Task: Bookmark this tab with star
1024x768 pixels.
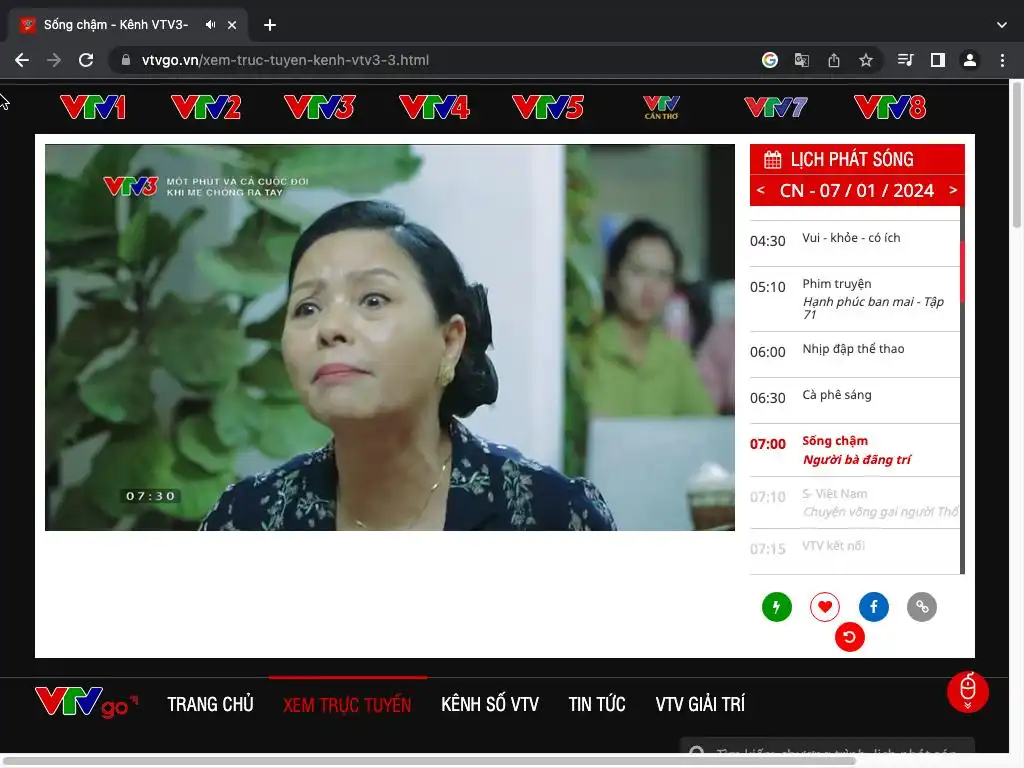Action: (866, 60)
